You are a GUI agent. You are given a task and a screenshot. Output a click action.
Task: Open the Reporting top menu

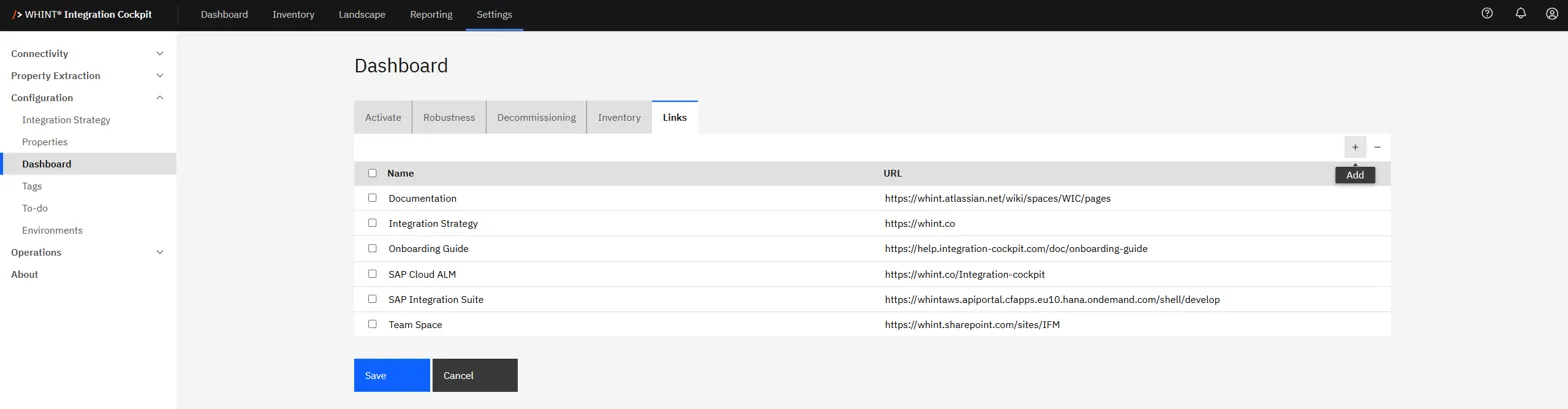tap(431, 15)
